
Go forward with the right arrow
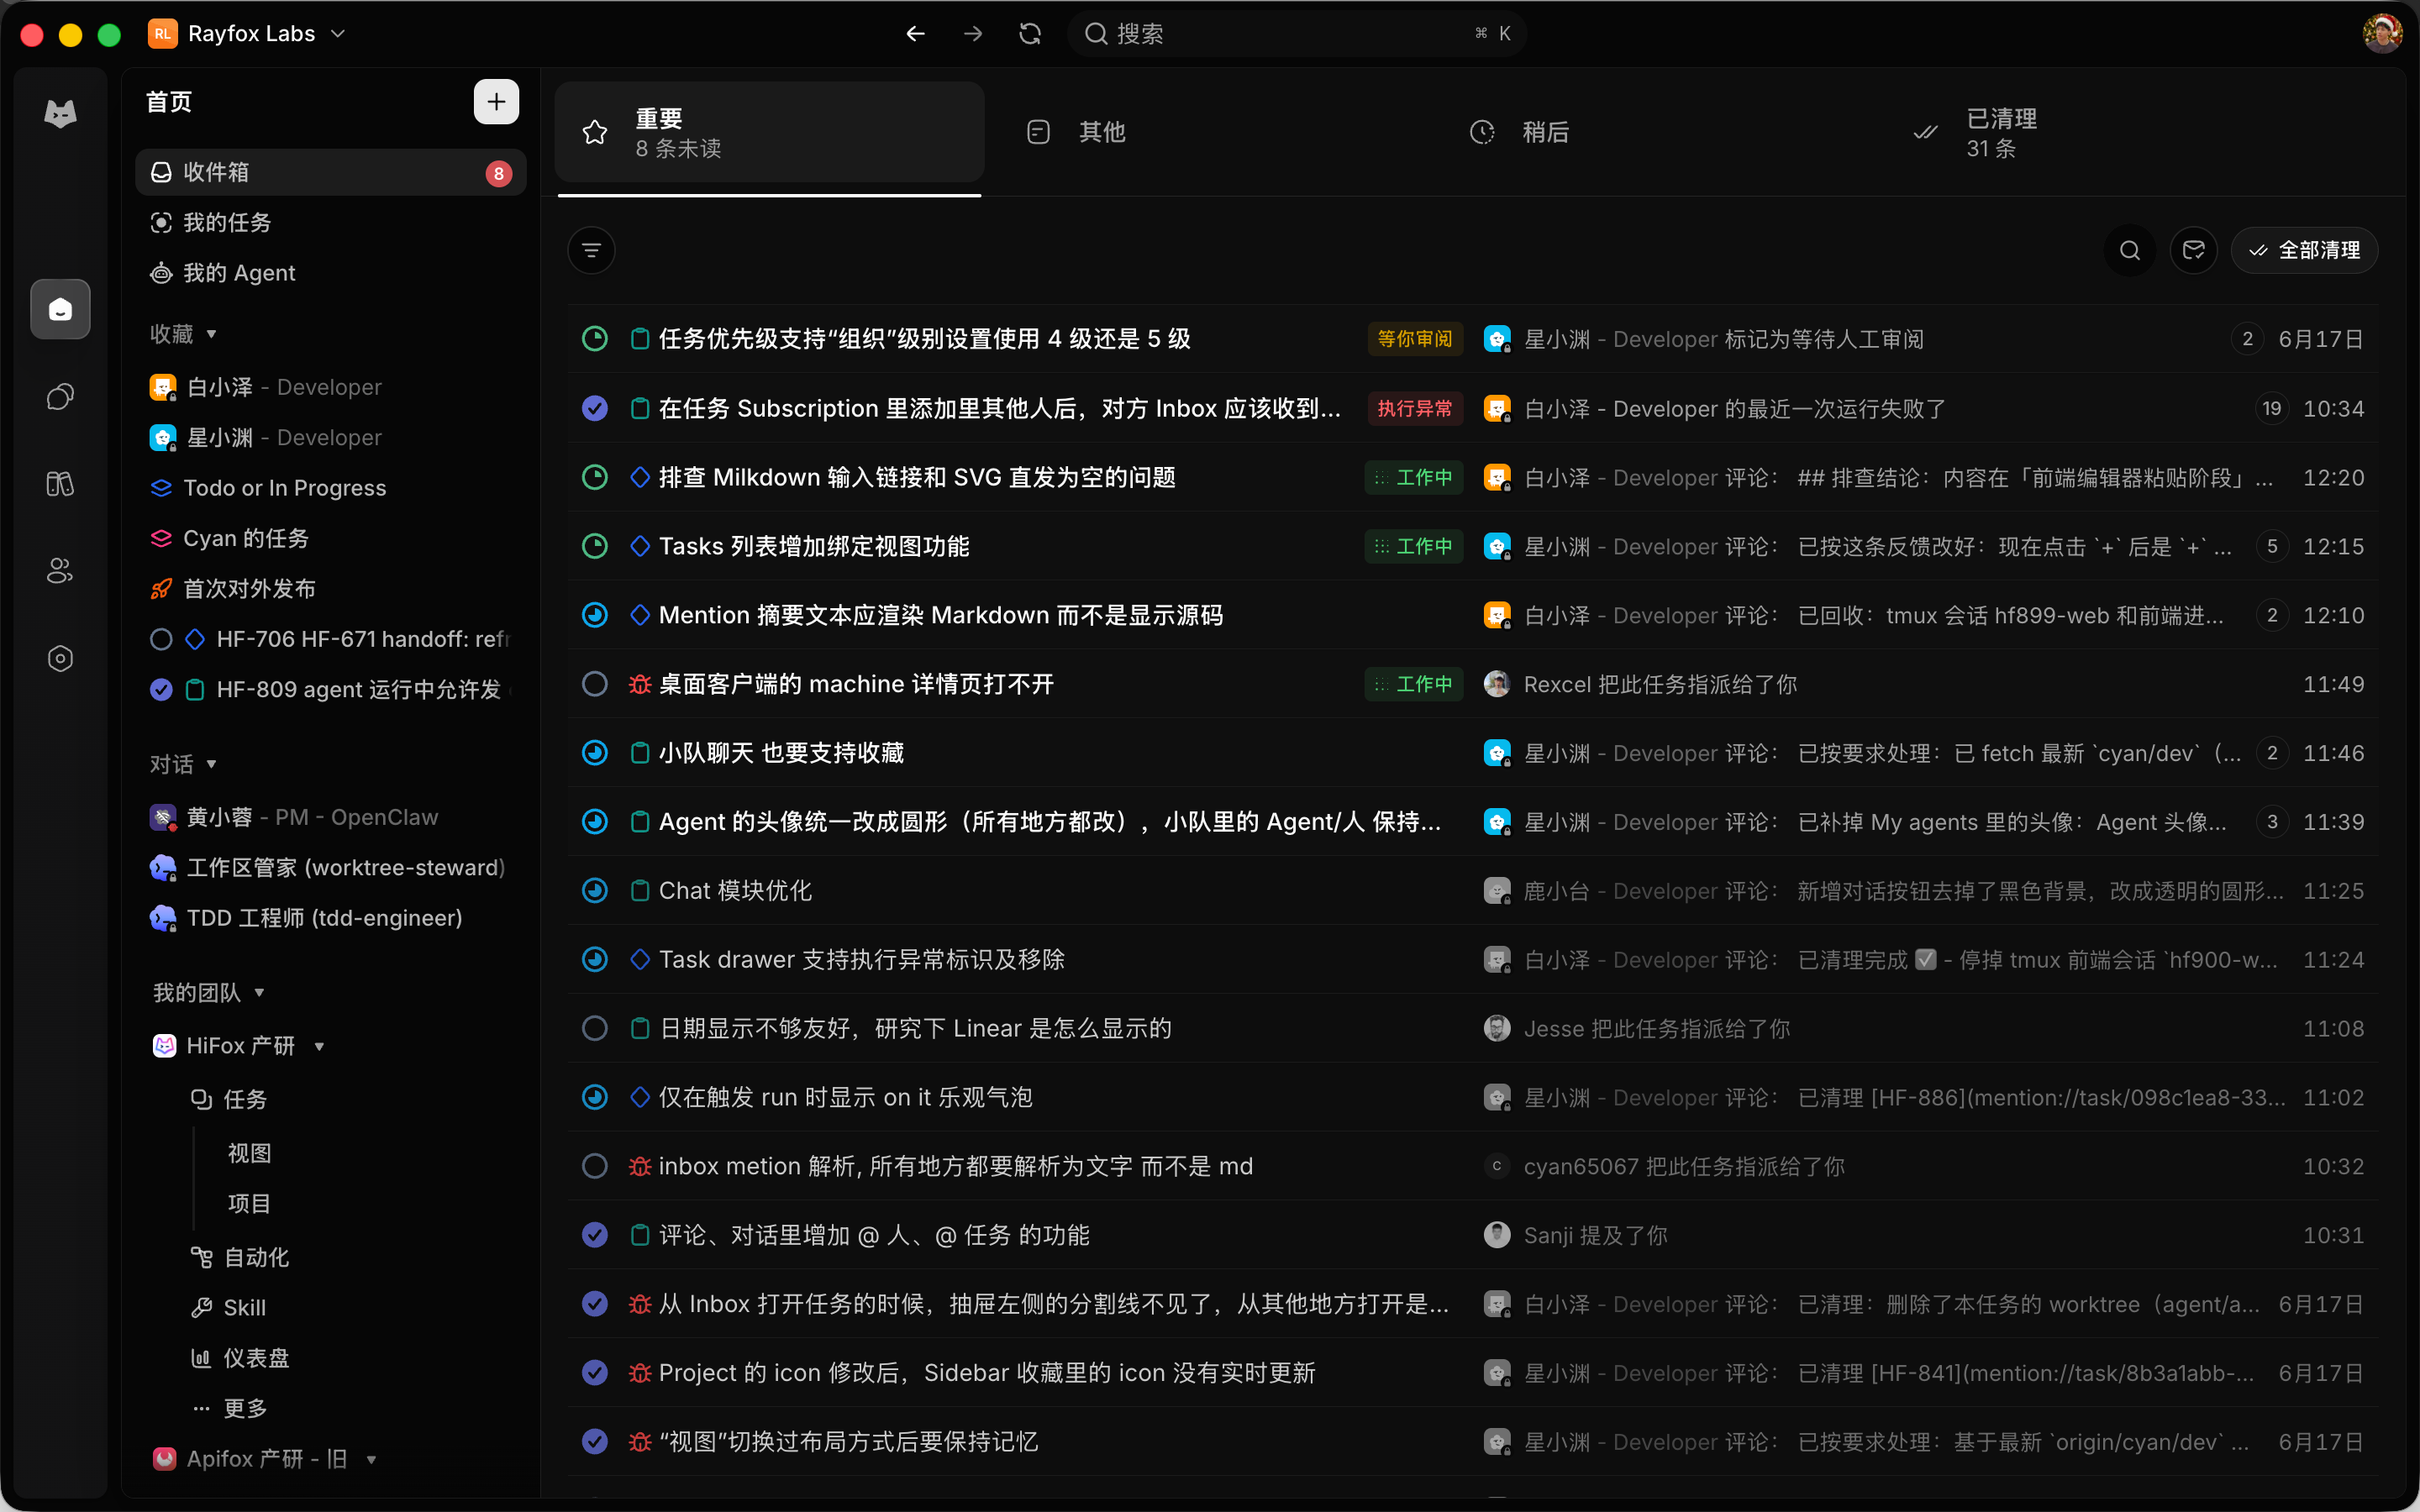[x=972, y=34]
